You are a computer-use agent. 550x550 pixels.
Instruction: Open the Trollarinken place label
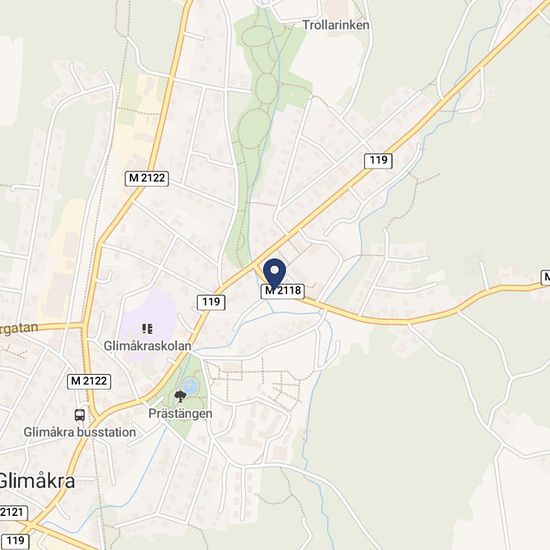pos(336,25)
